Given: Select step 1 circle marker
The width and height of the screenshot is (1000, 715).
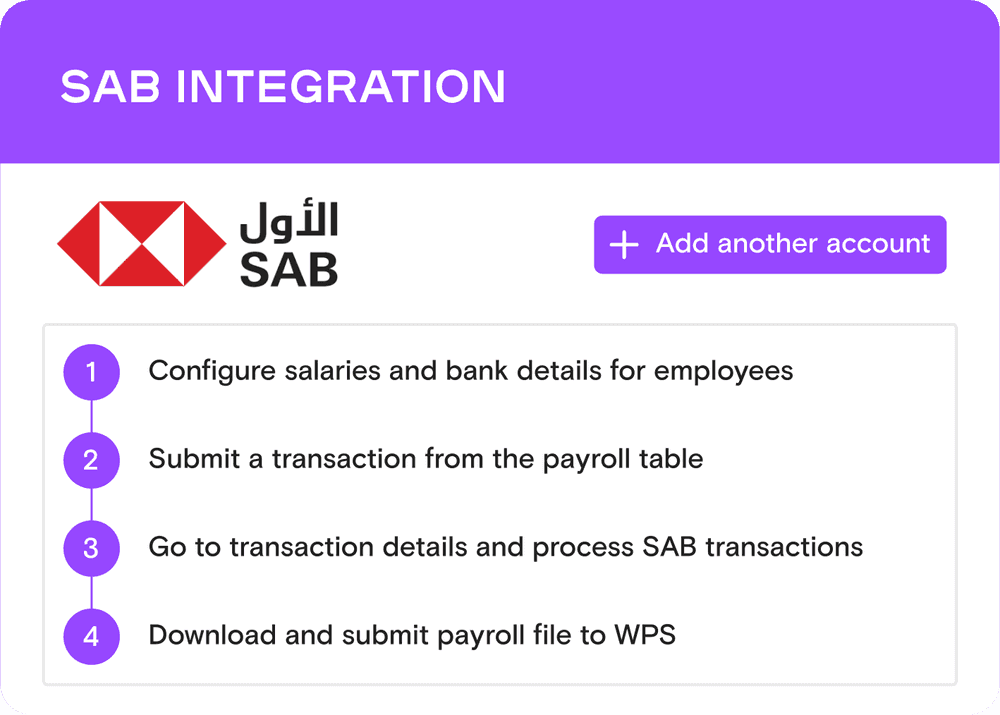Looking at the screenshot, I should [91, 373].
